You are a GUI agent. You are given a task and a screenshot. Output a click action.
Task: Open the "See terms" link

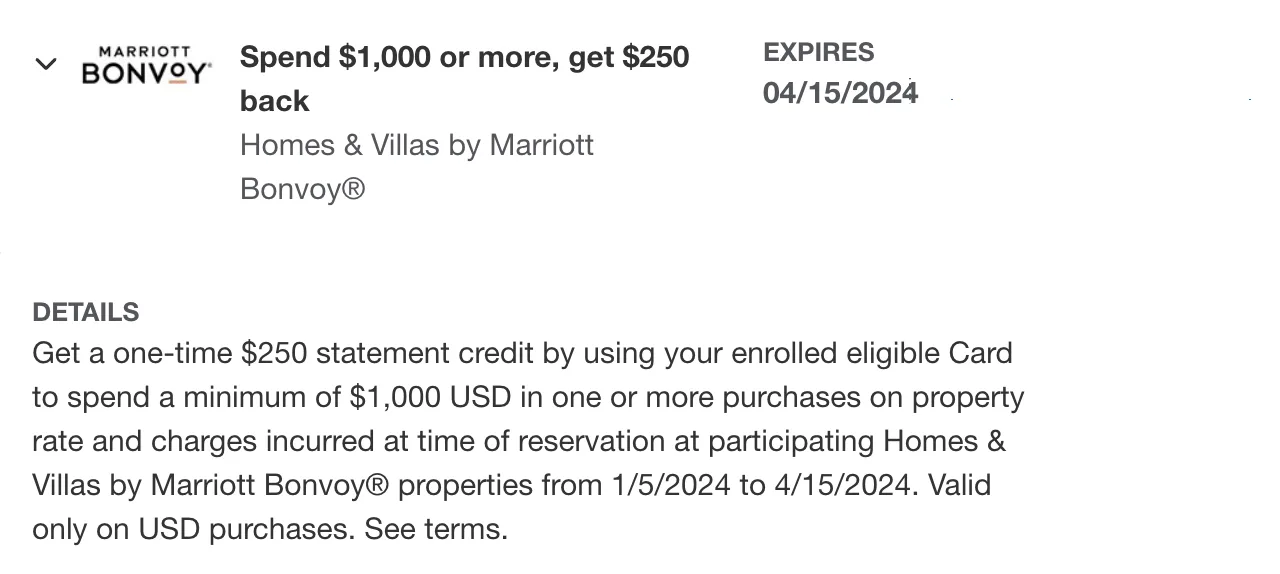coord(436,529)
